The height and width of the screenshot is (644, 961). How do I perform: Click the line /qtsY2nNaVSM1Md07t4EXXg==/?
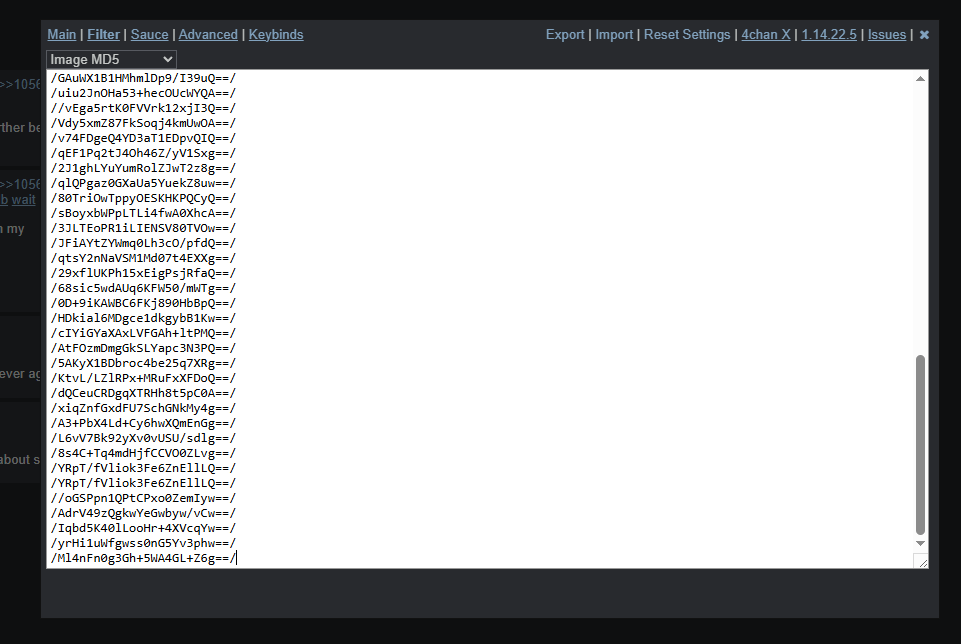143,259
